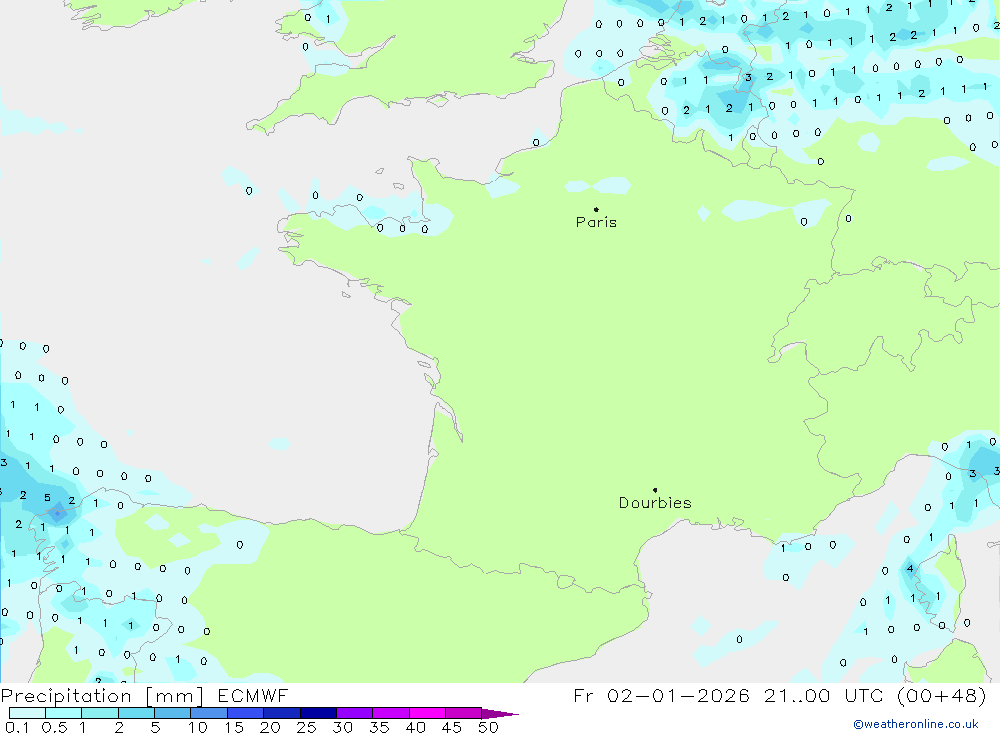Click the ECMWF model label
Image resolution: width=1000 pixels, height=733 pixels.
click(x=253, y=696)
